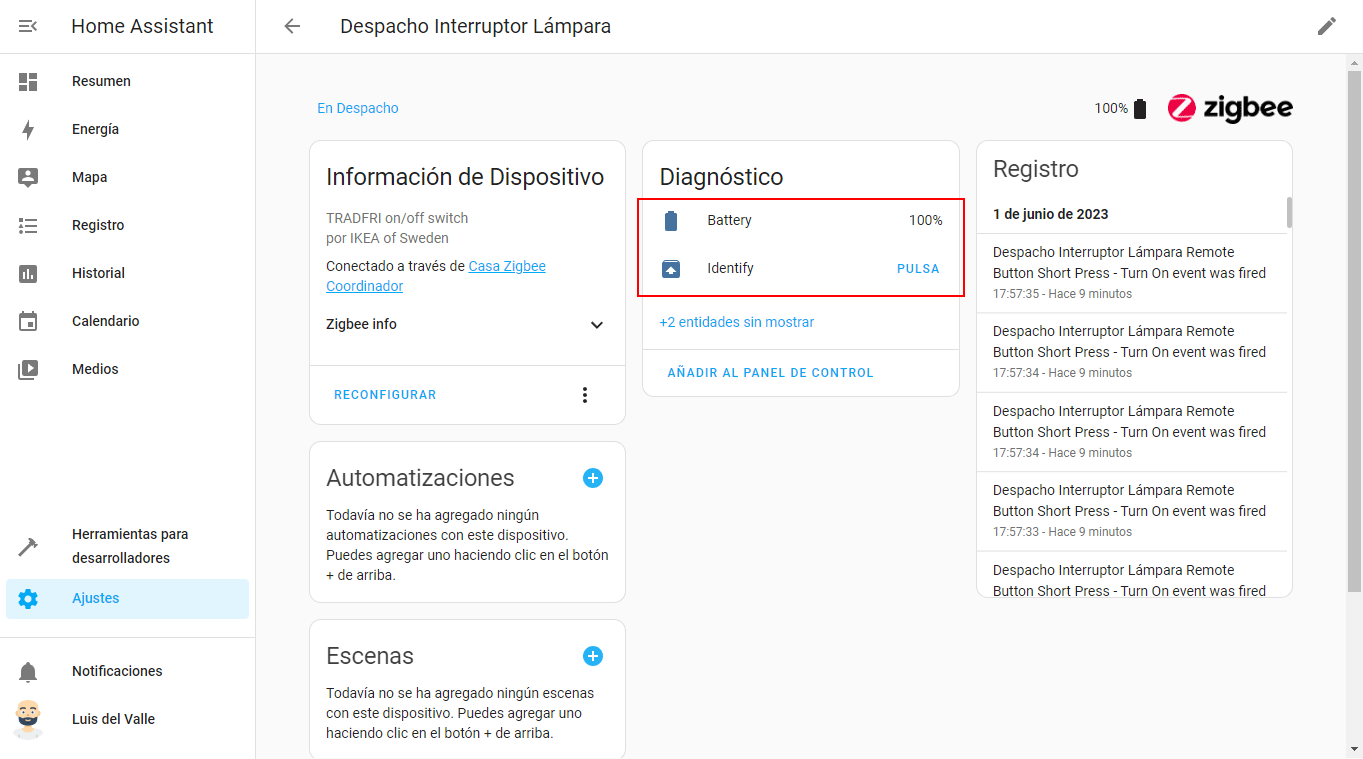
Task: Show the +2 entidades sin mostrar
Action: point(737,322)
